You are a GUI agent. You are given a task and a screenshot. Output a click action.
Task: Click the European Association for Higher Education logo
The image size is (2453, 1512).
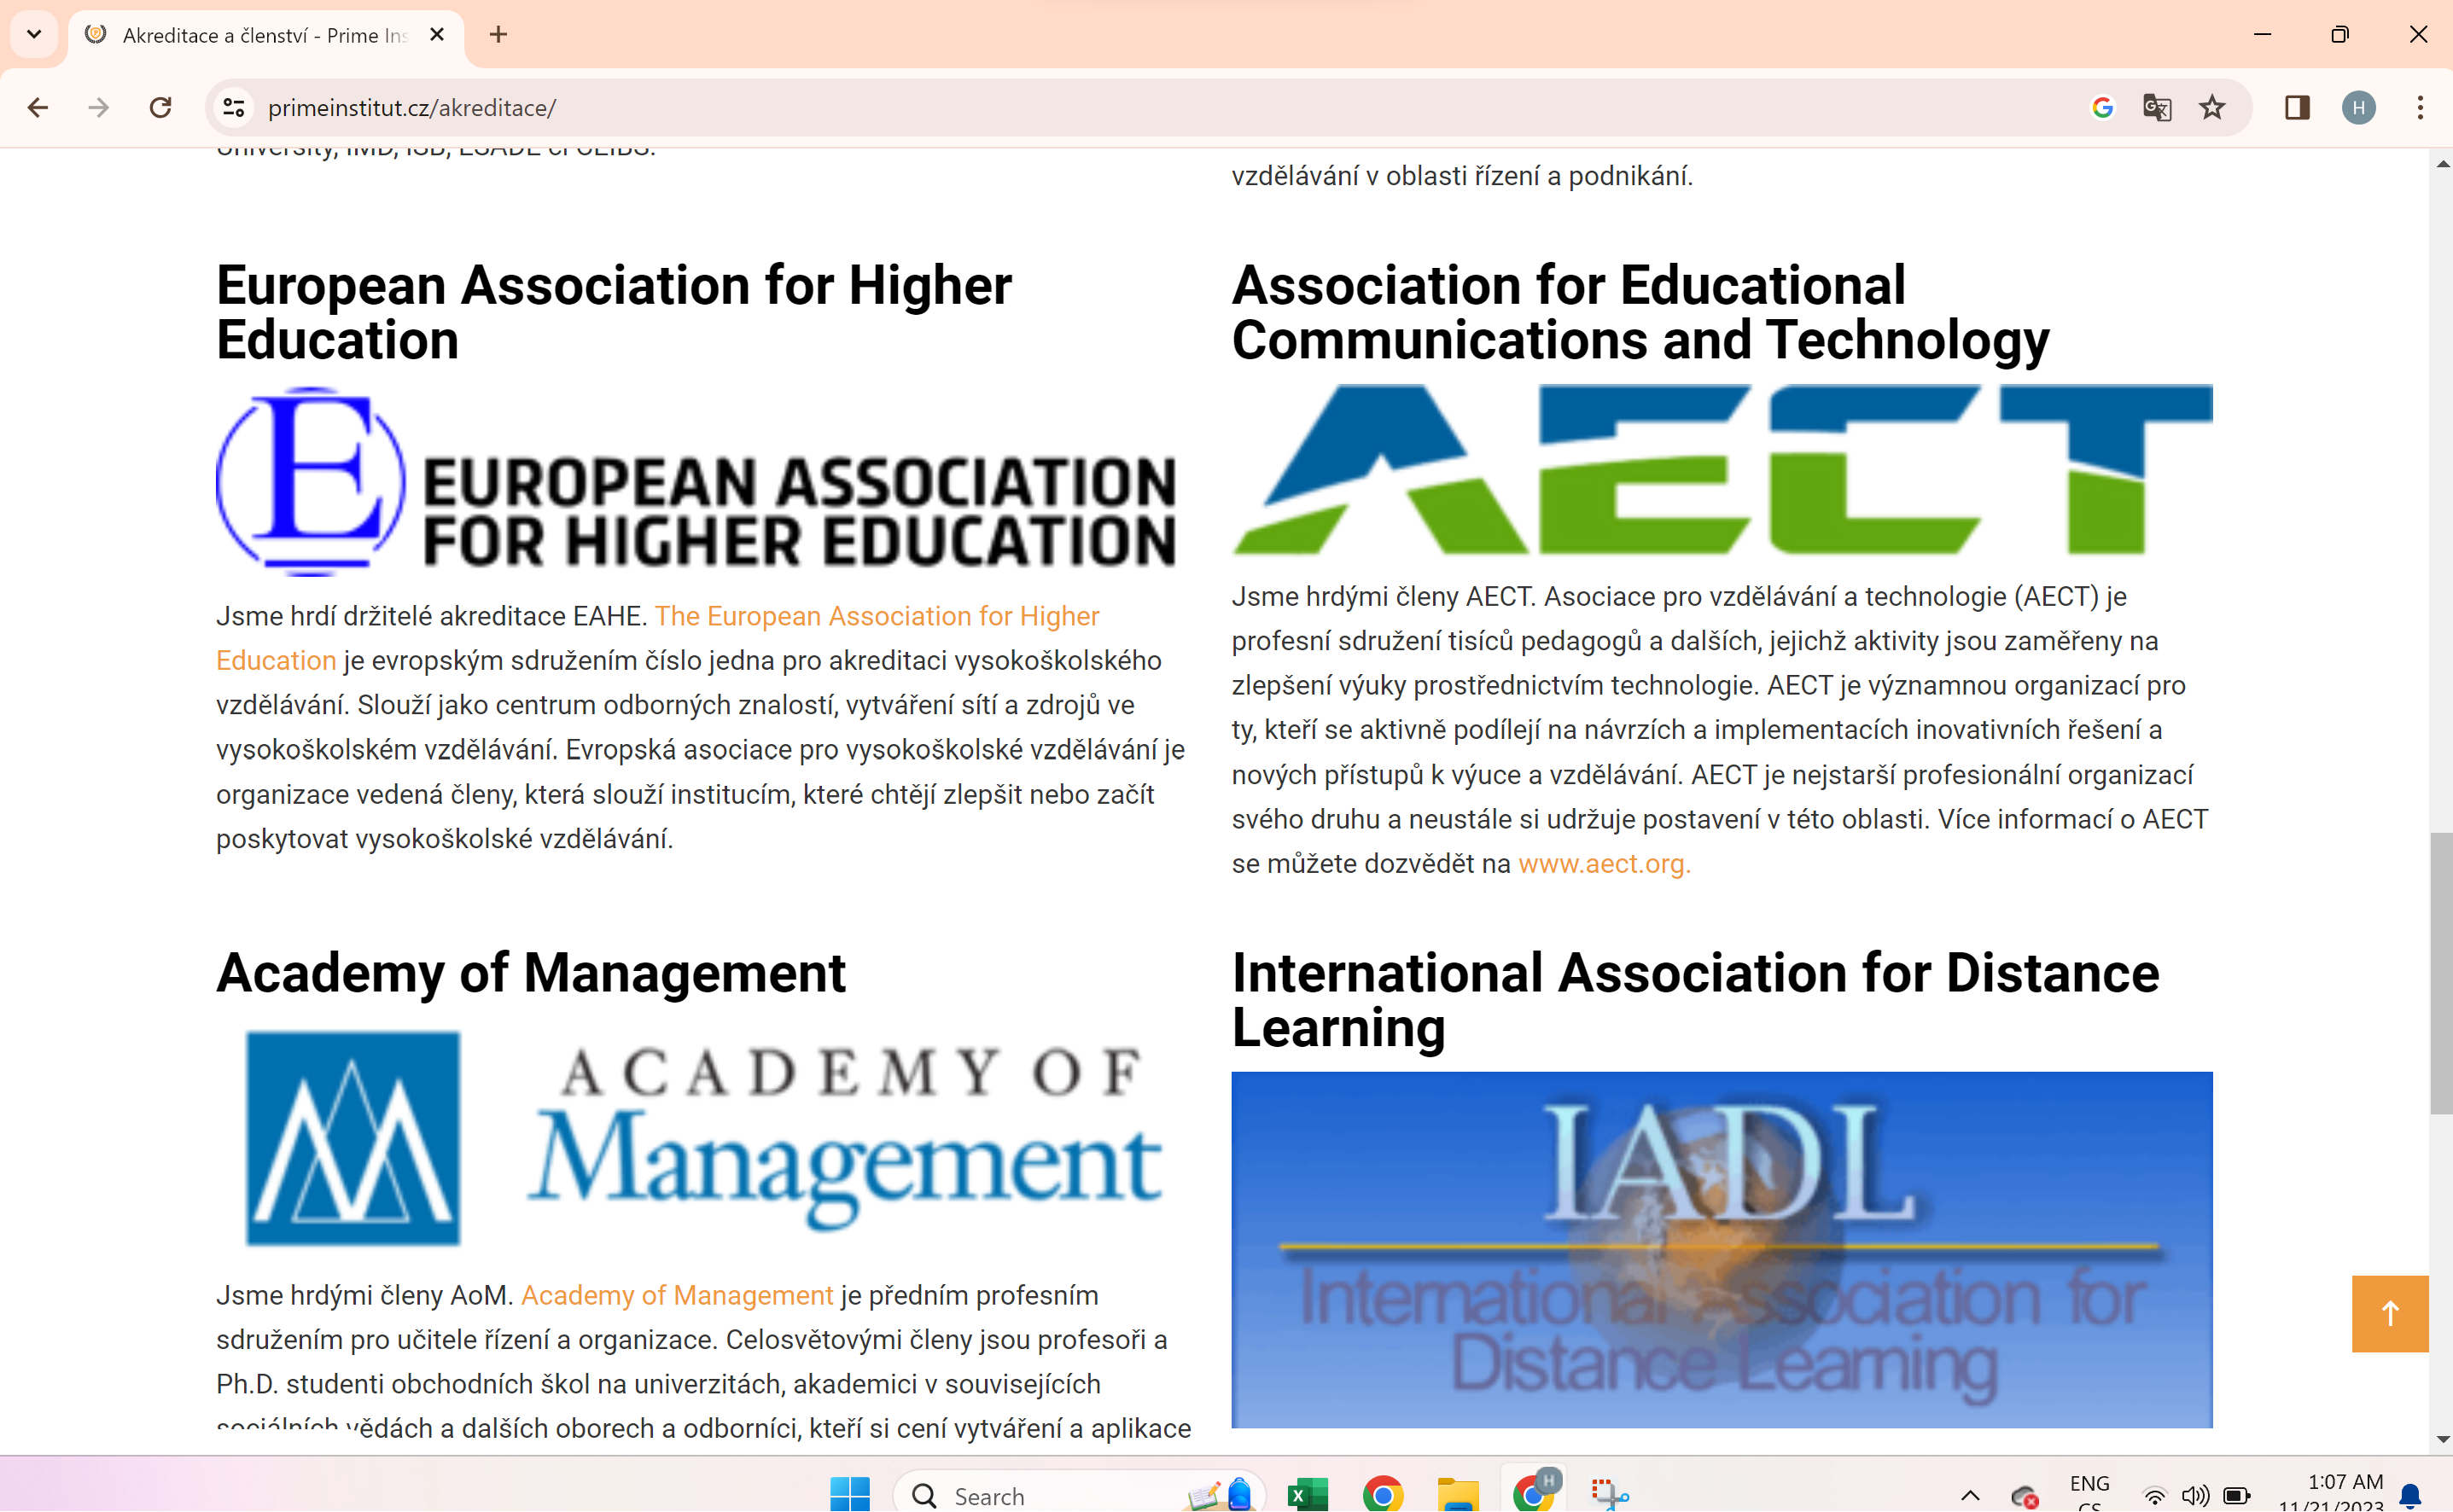pyautogui.click(x=696, y=482)
